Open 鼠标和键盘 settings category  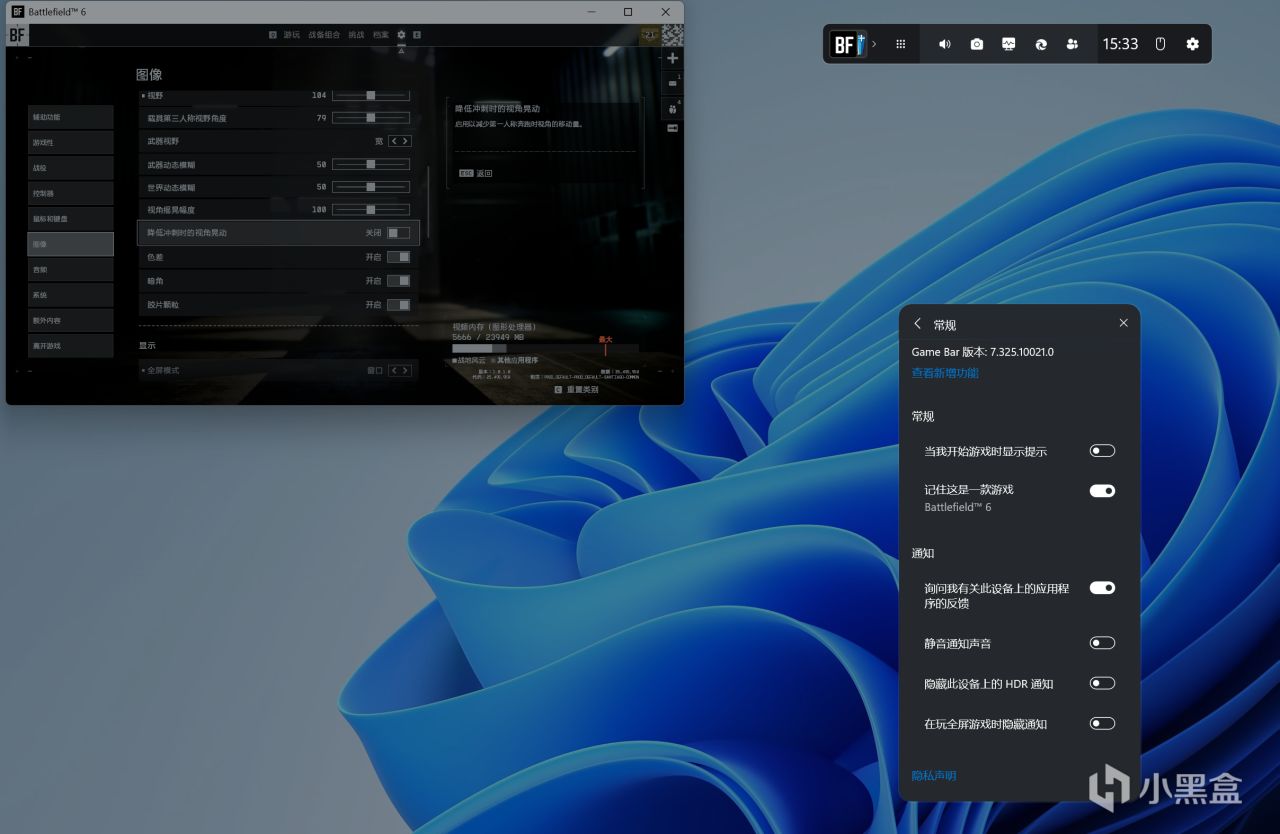[71, 218]
